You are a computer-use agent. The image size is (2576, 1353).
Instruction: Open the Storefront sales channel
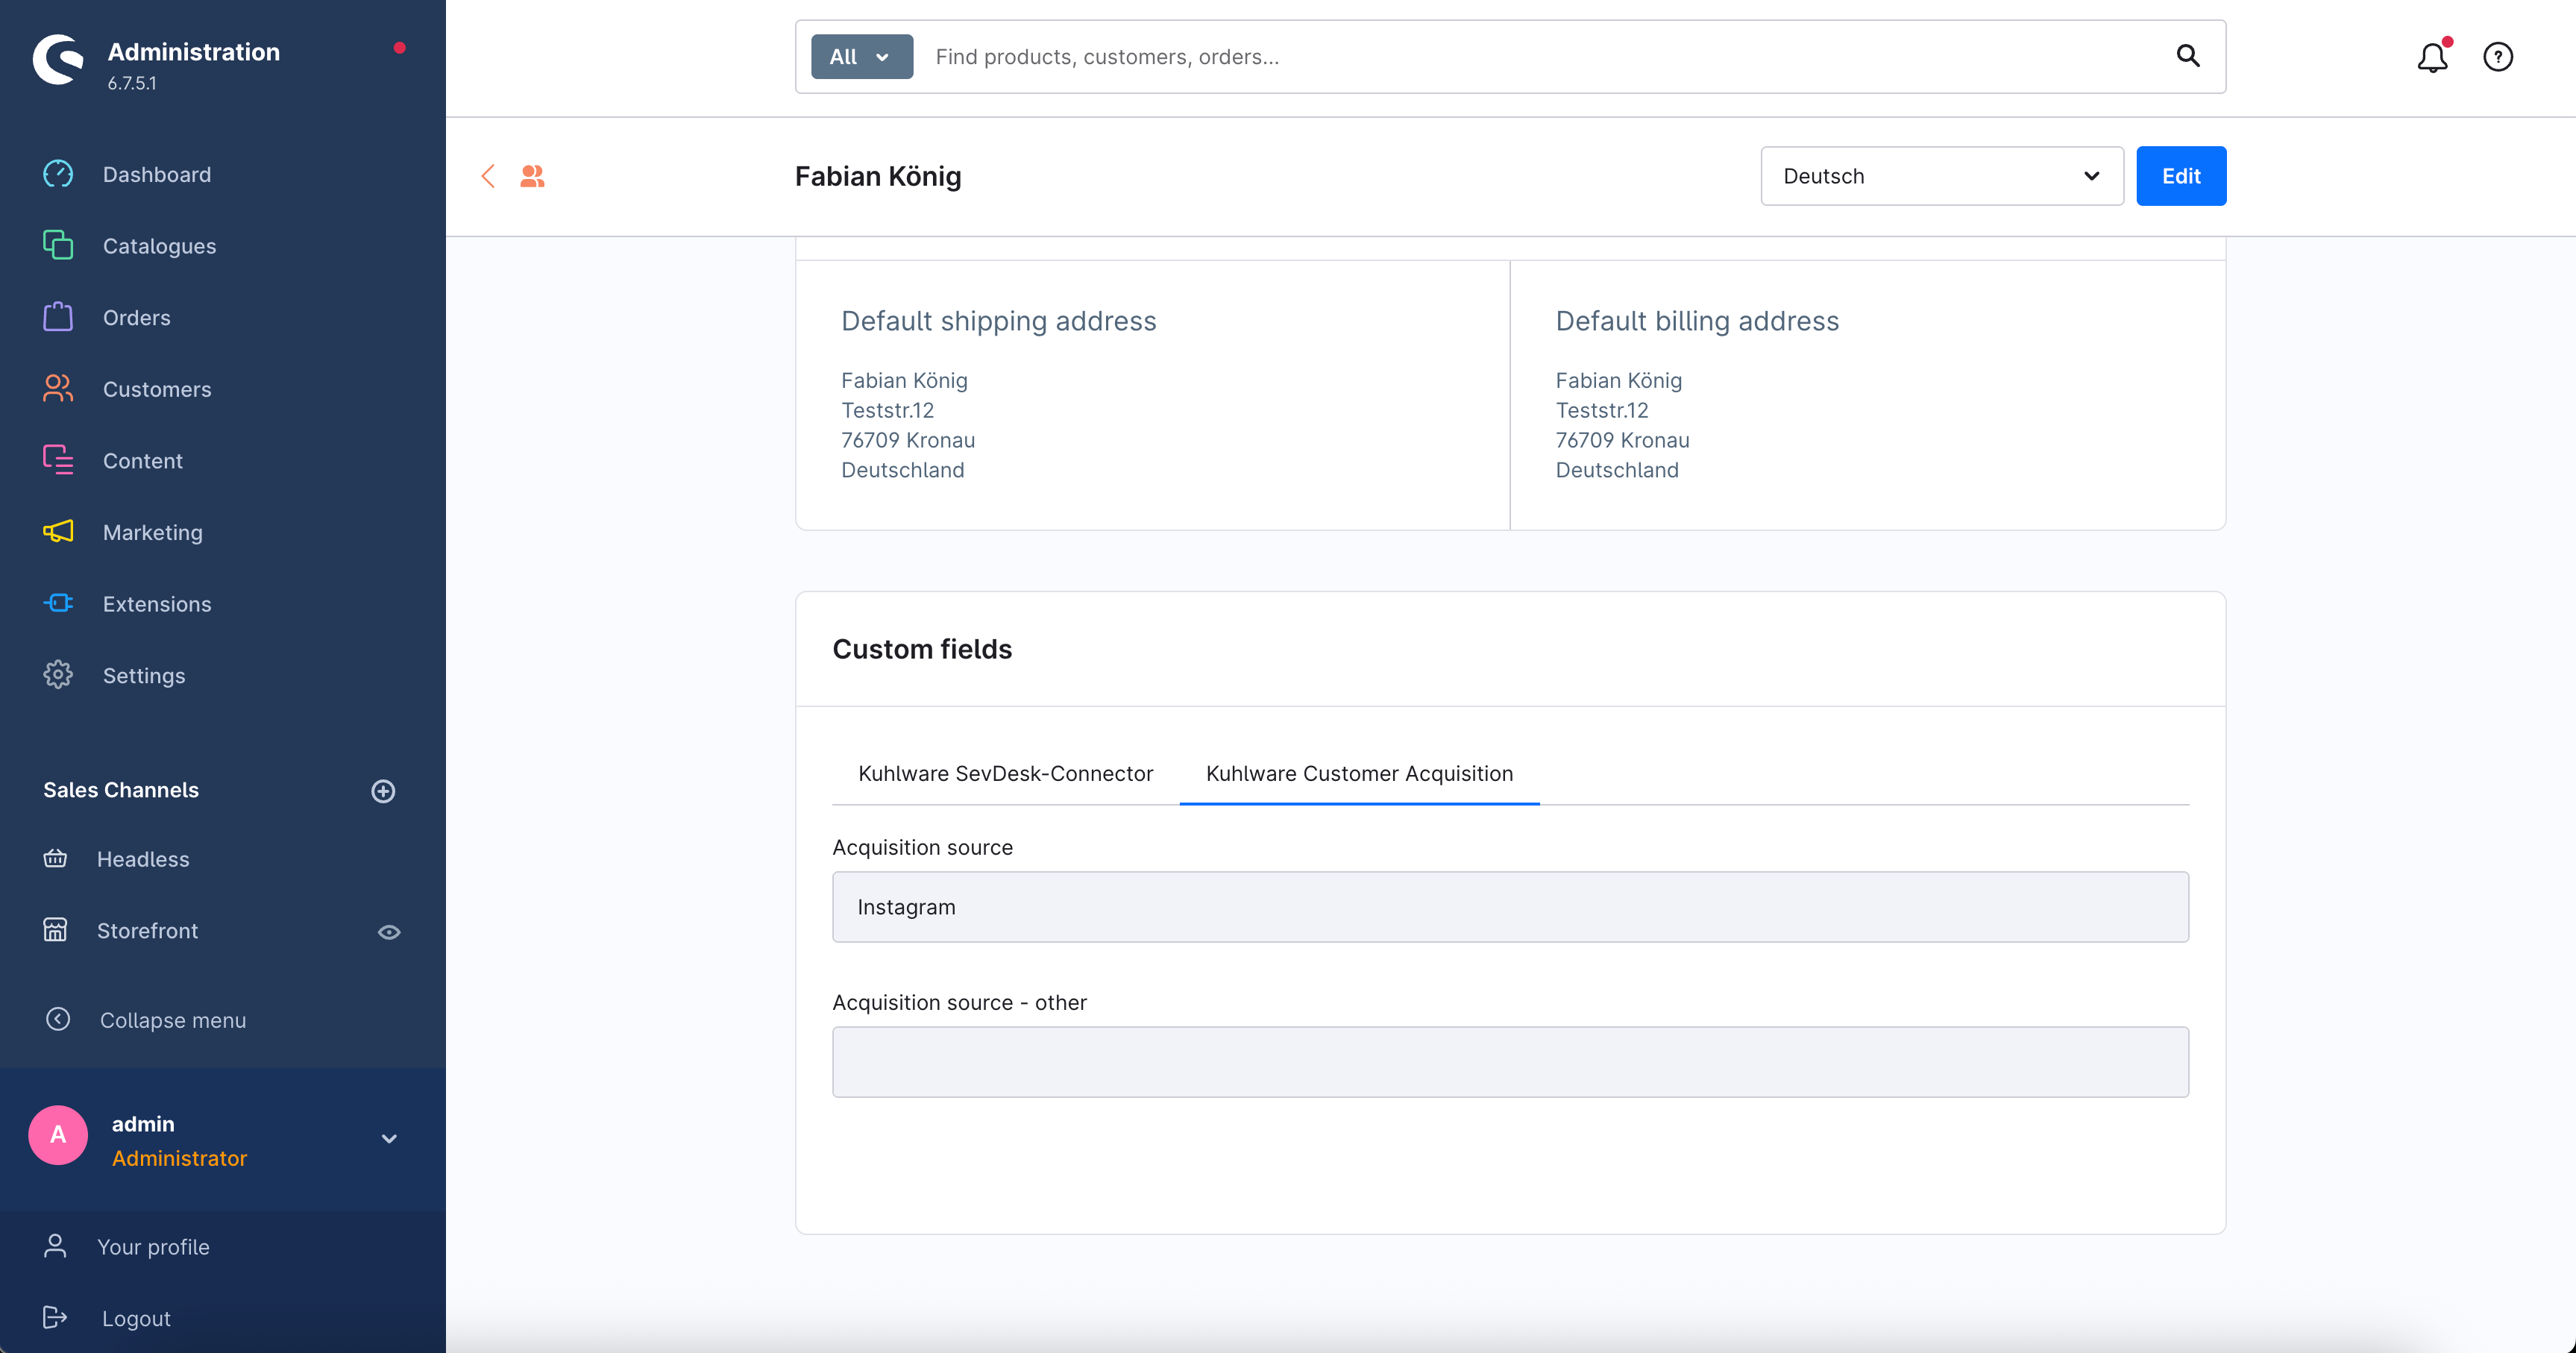pyautogui.click(x=147, y=931)
